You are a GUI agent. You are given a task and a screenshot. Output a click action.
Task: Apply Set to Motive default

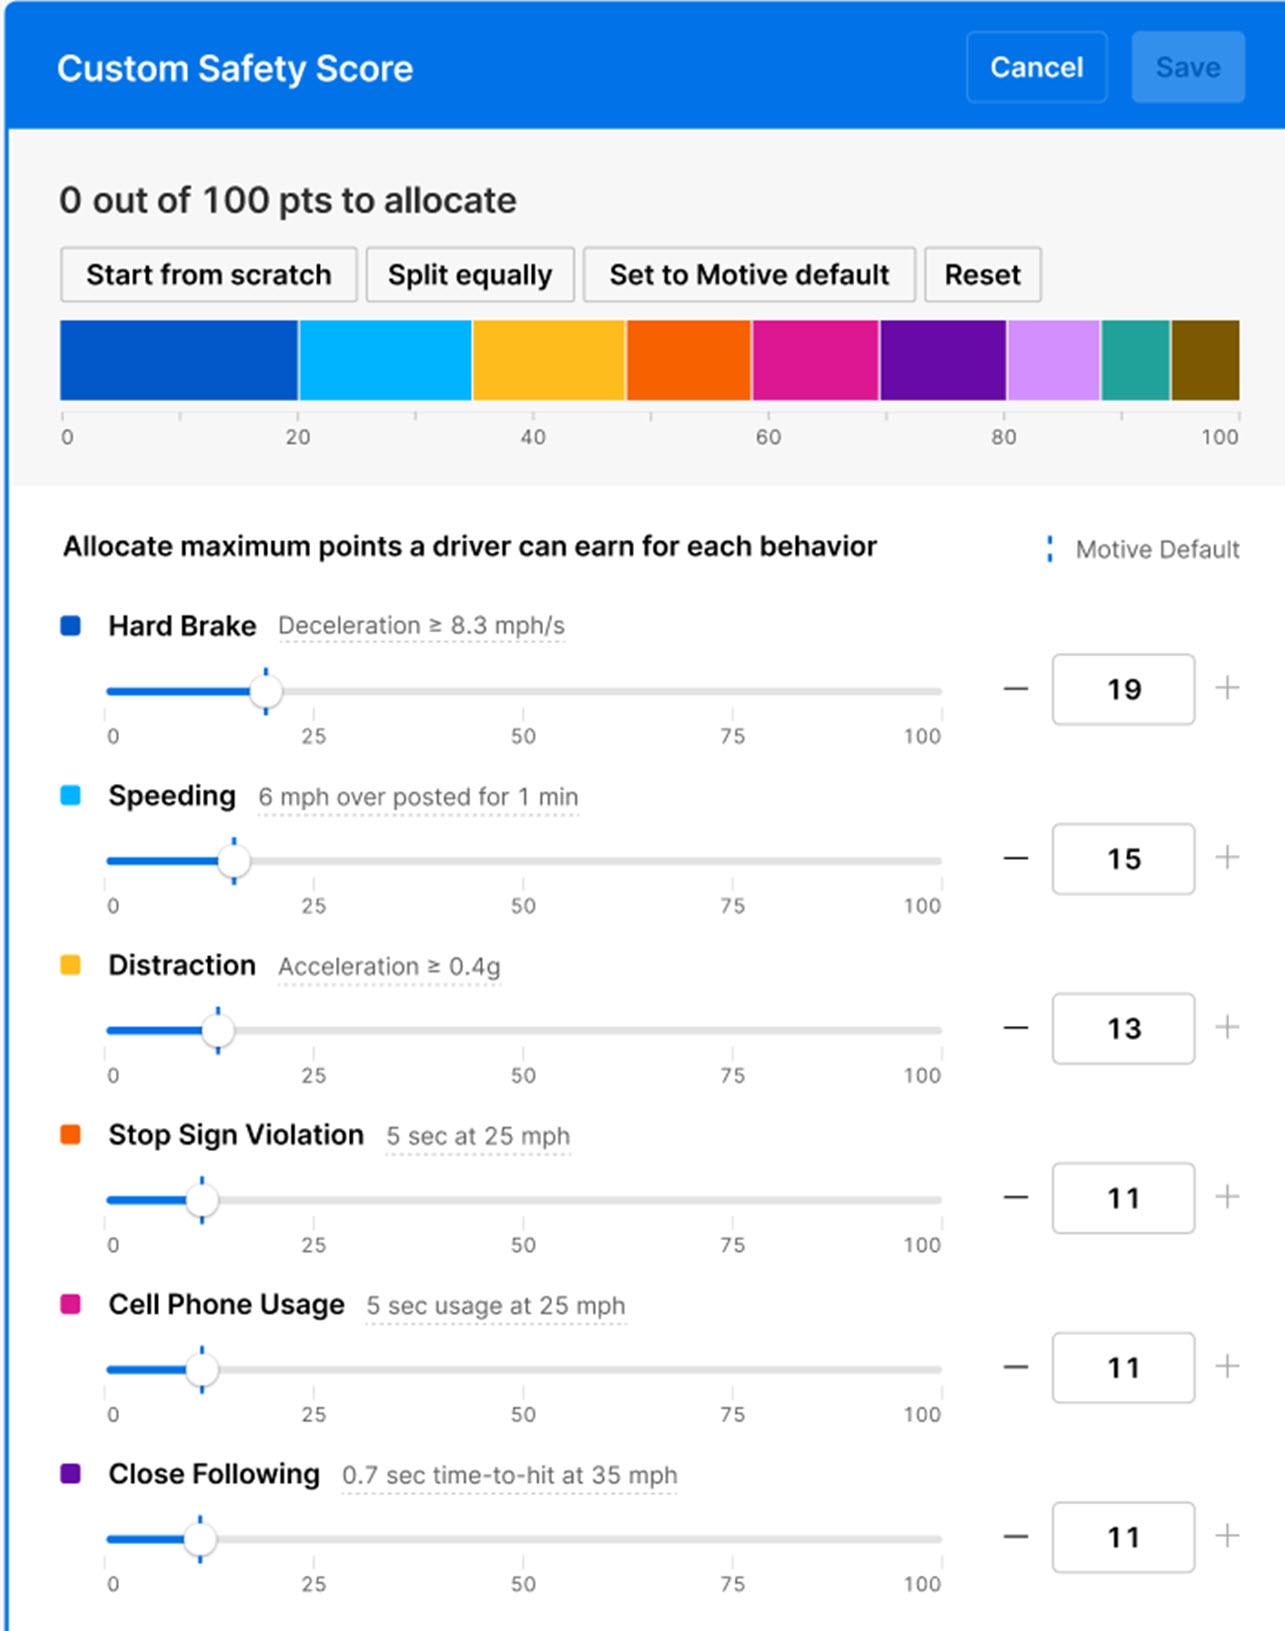[x=749, y=275]
